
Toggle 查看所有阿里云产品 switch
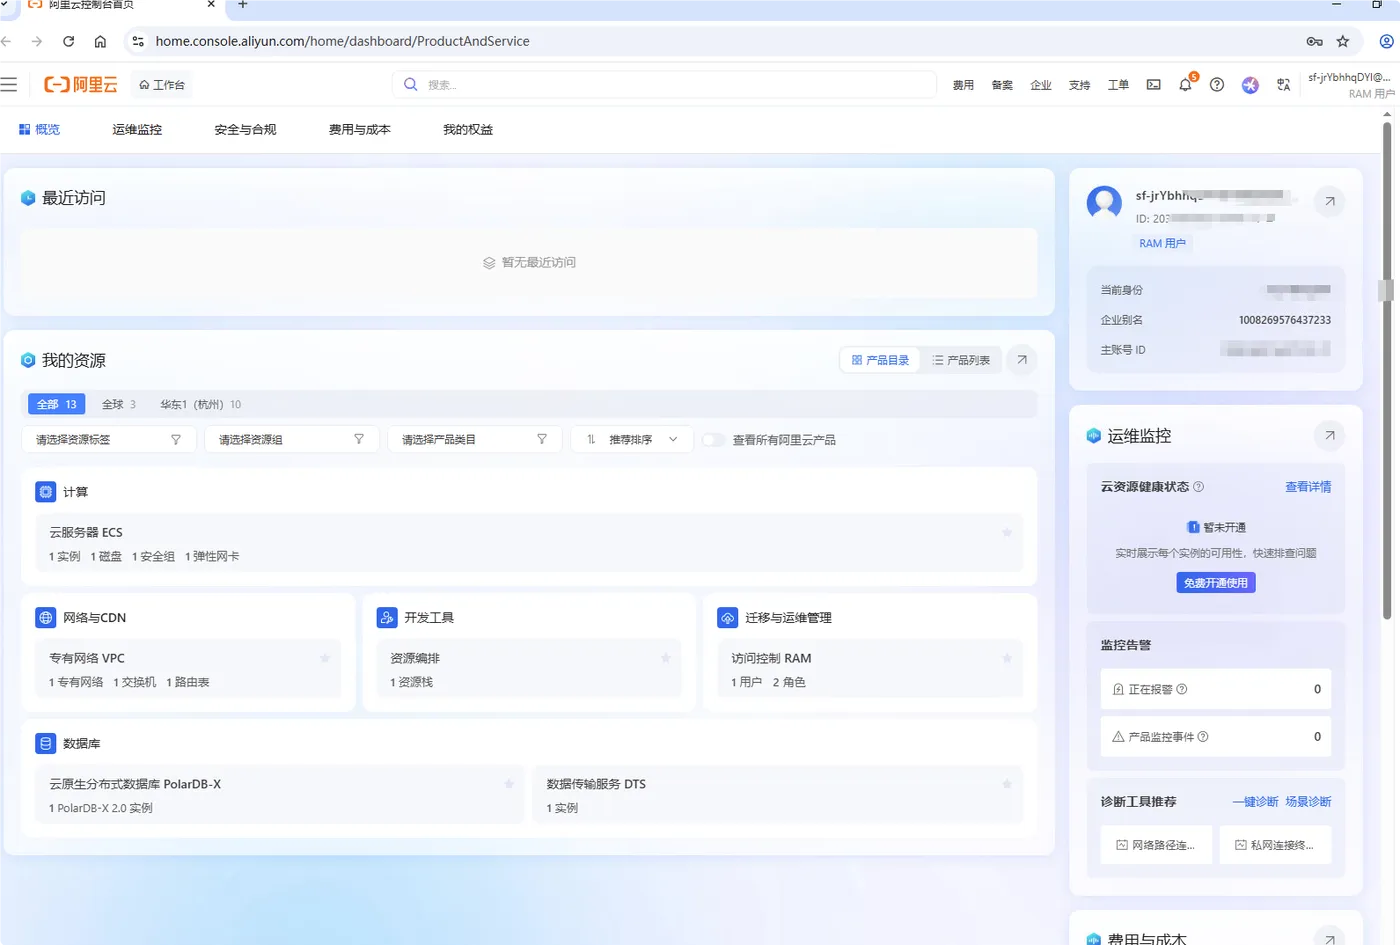pyautogui.click(x=713, y=440)
